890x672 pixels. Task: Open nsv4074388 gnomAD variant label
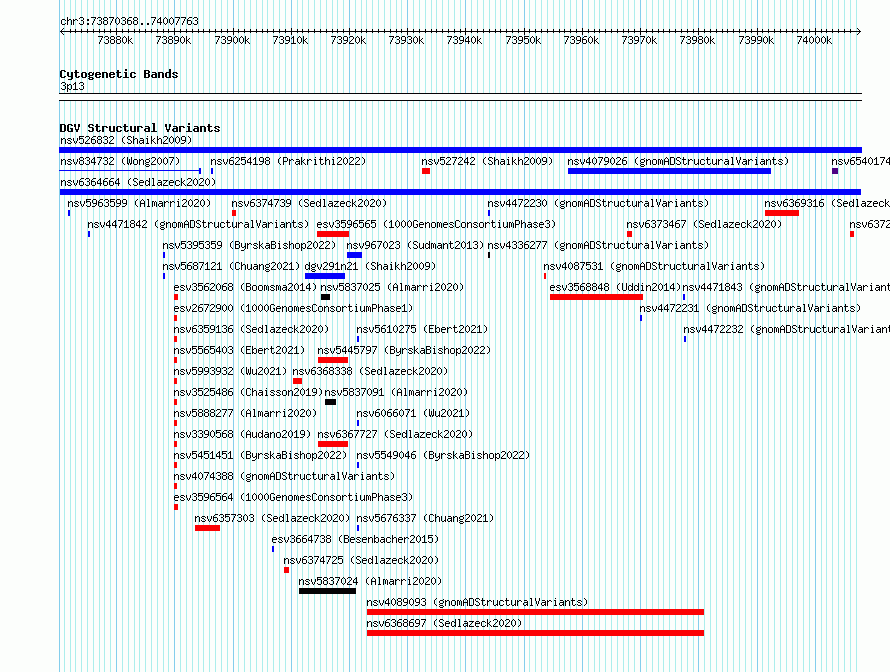coord(284,476)
